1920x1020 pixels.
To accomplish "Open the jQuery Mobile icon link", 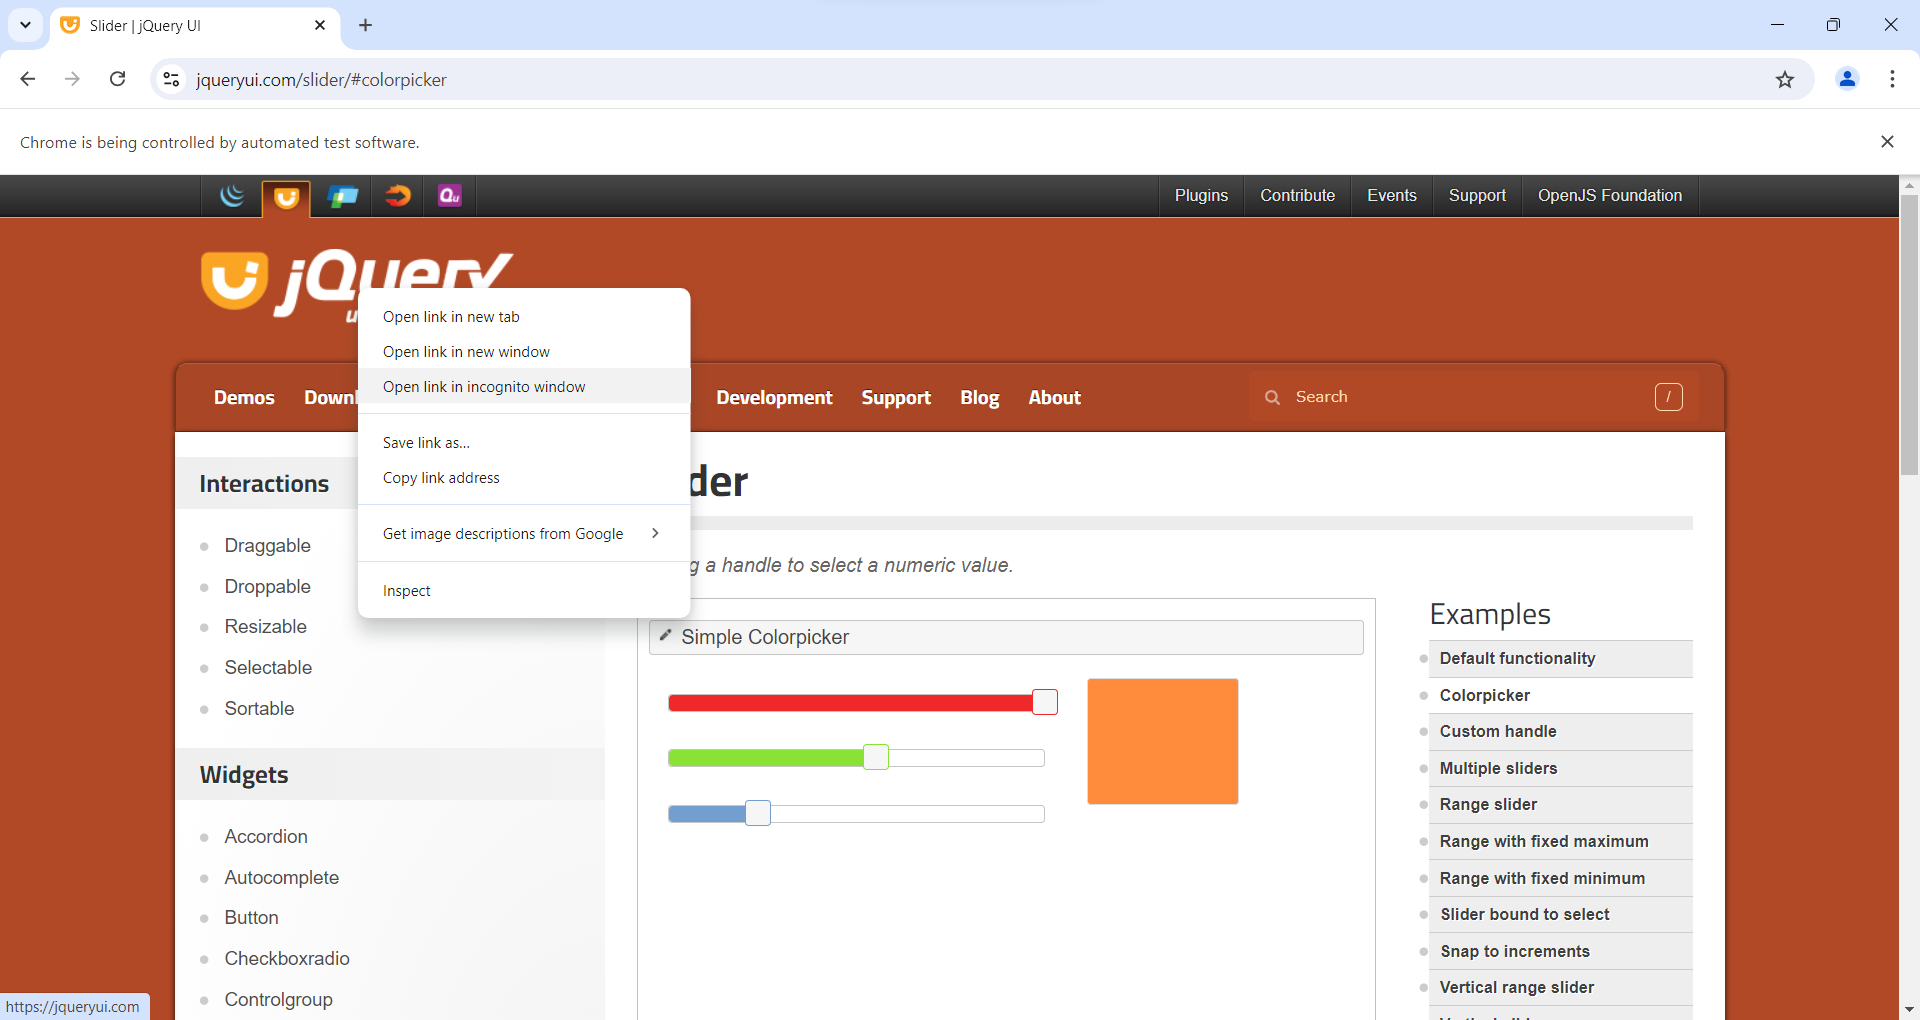I will coord(342,196).
